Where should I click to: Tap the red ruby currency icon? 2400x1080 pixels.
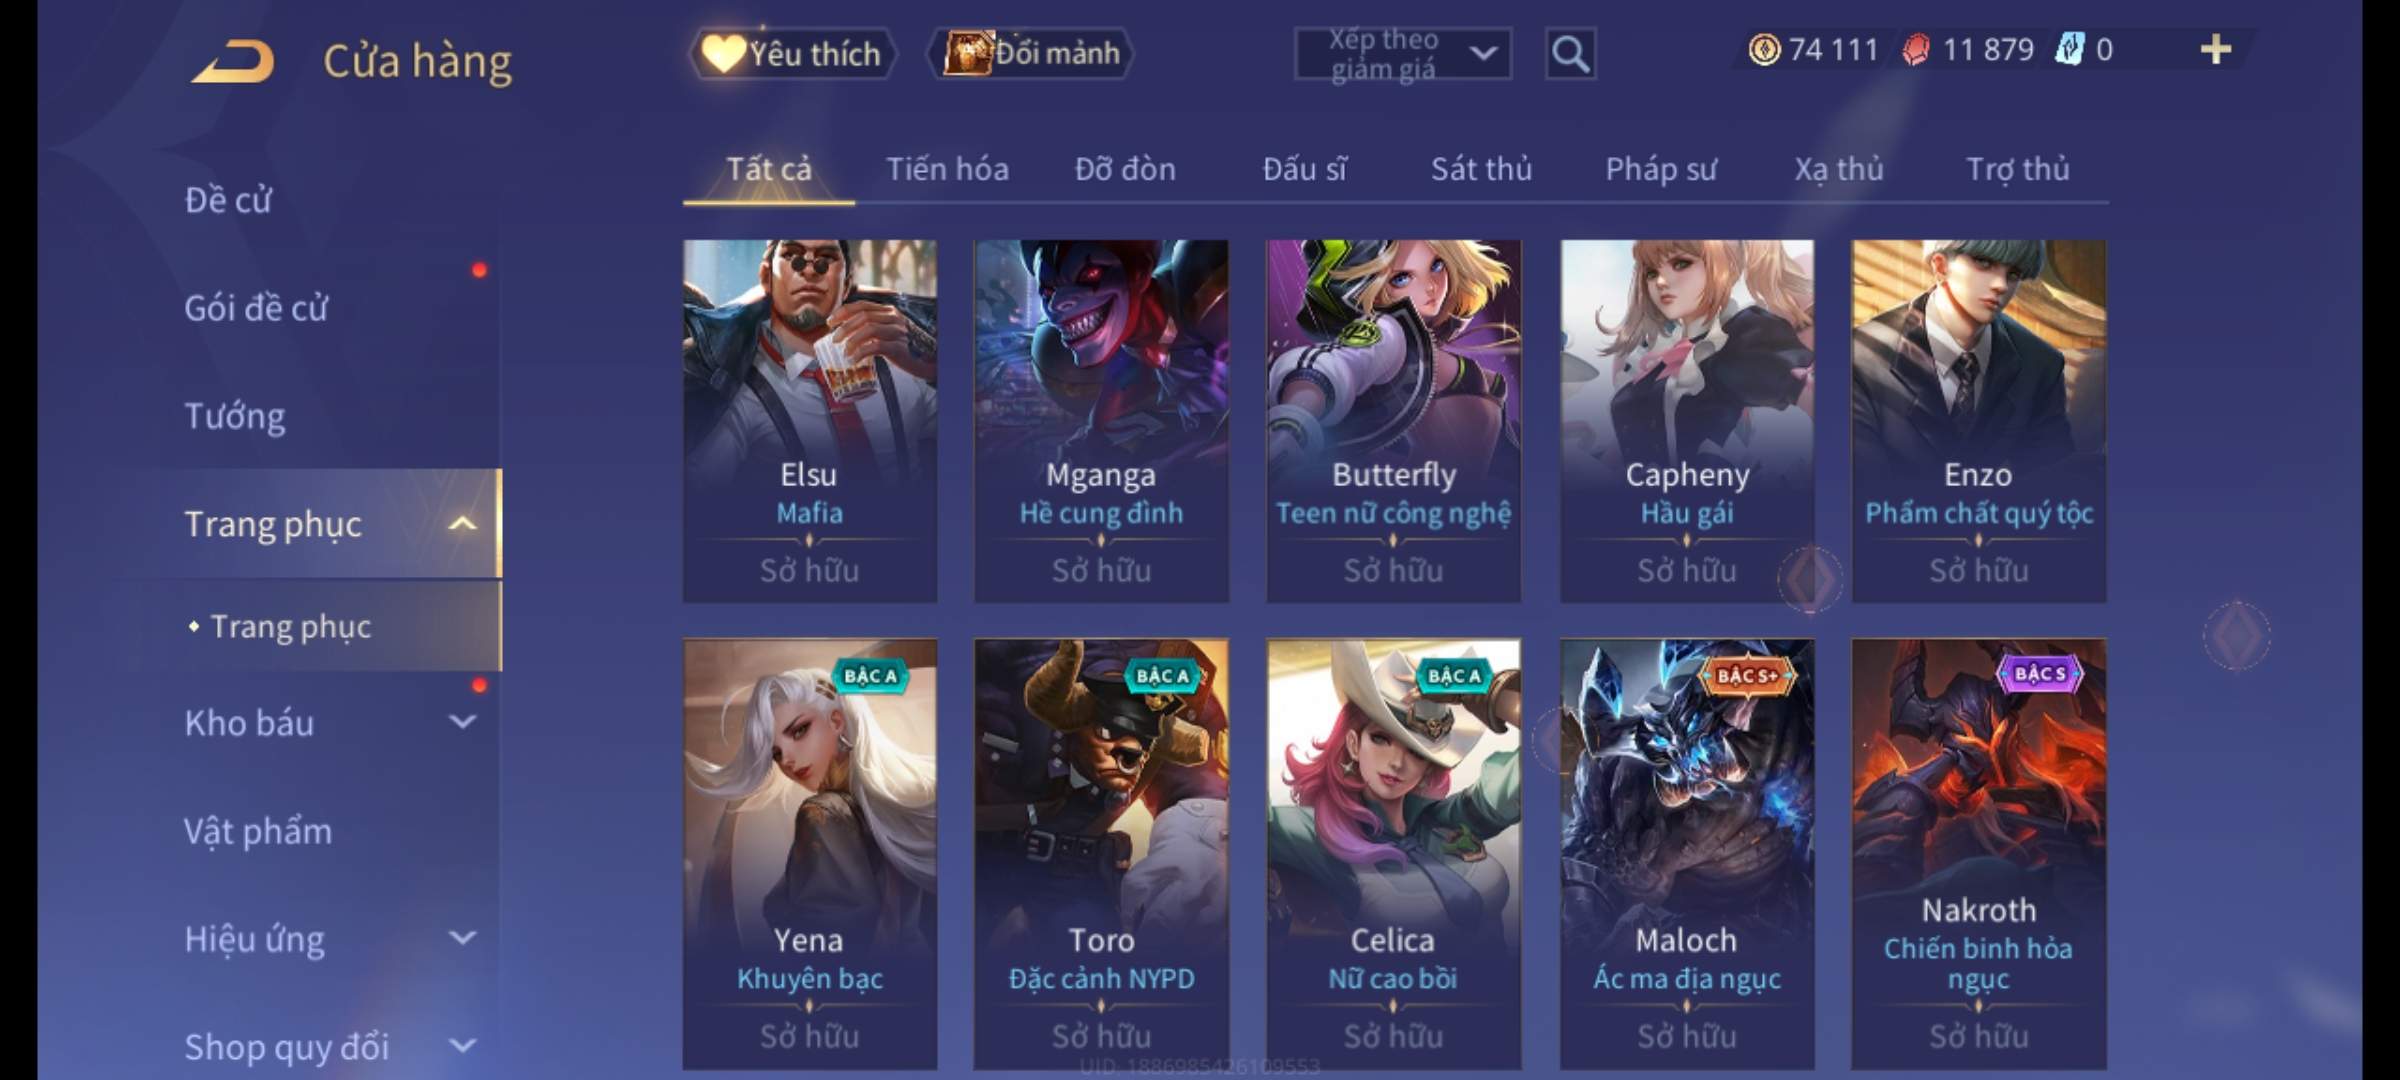tap(1915, 49)
